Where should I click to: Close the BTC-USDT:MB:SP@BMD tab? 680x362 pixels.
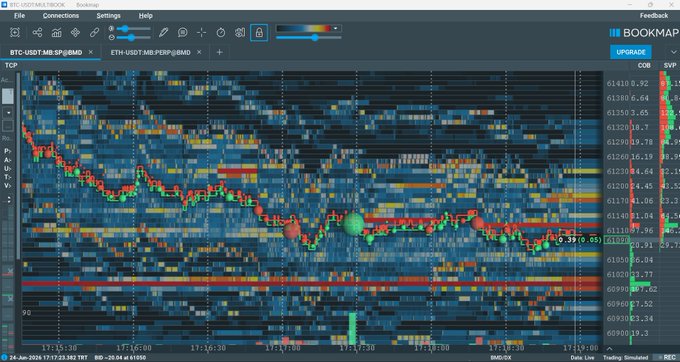click(91, 52)
